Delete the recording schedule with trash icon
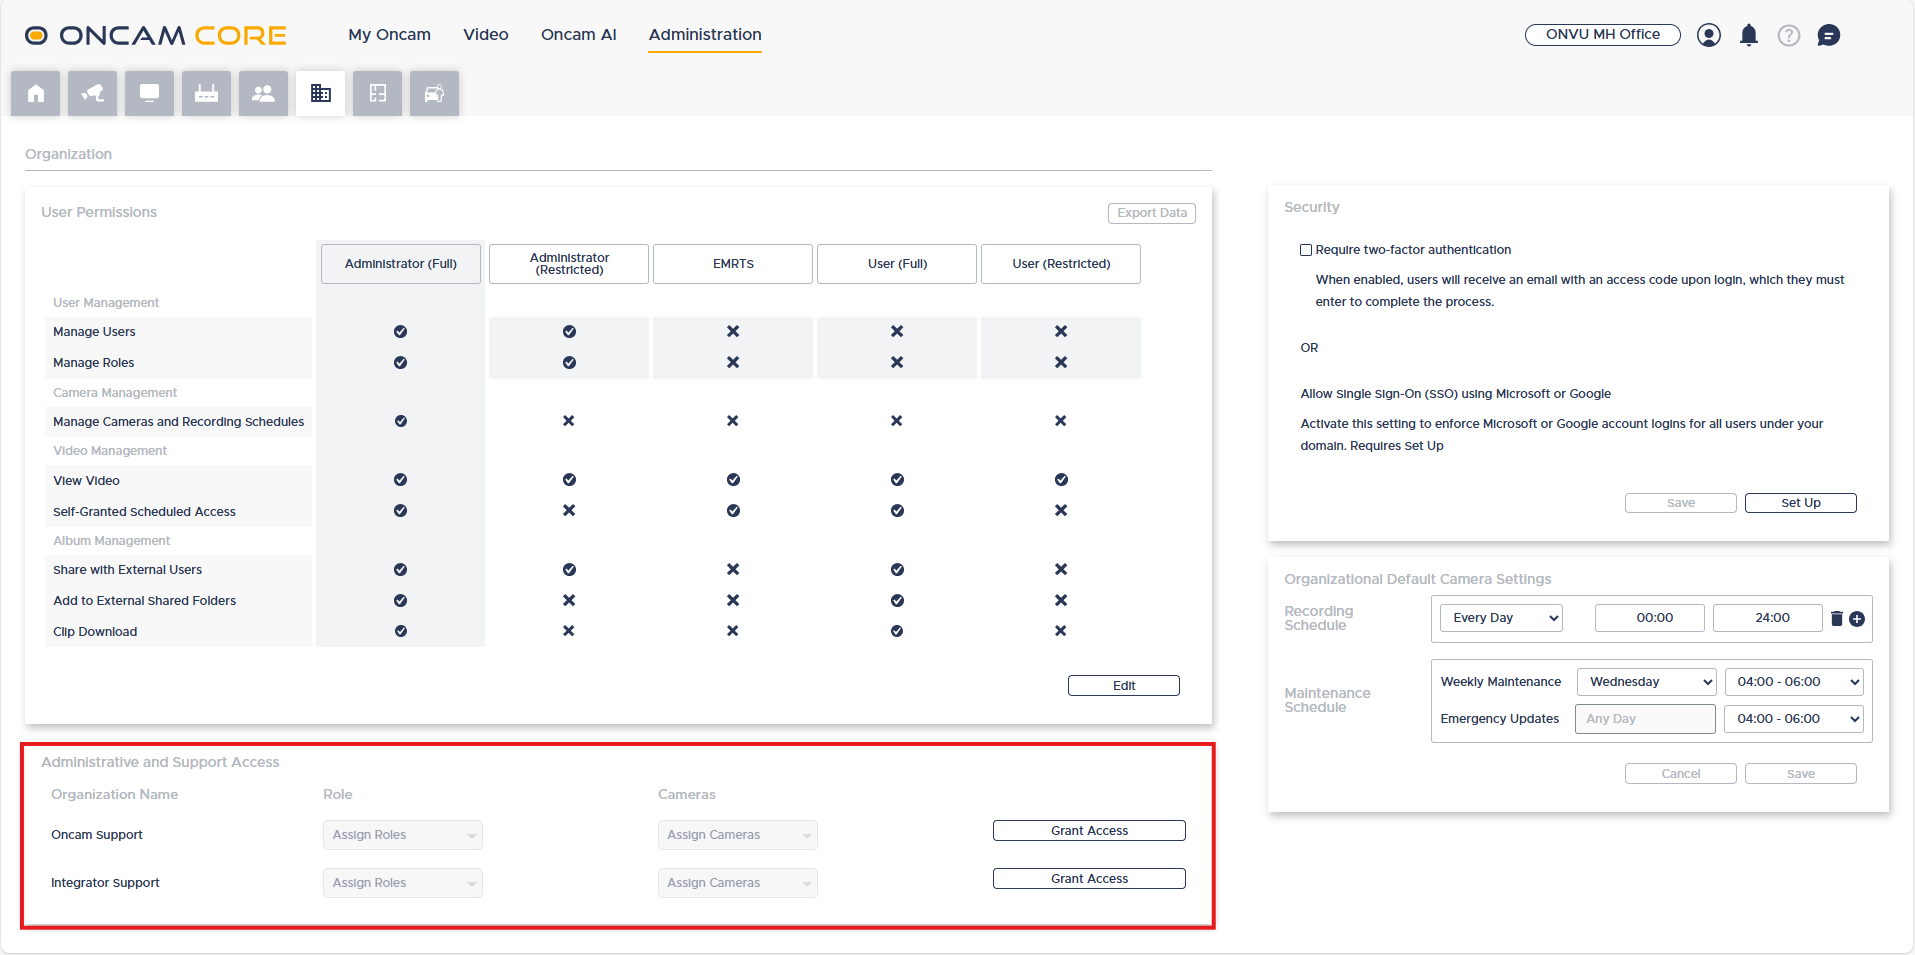The width and height of the screenshot is (1915, 955). [x=1837, y=618]
